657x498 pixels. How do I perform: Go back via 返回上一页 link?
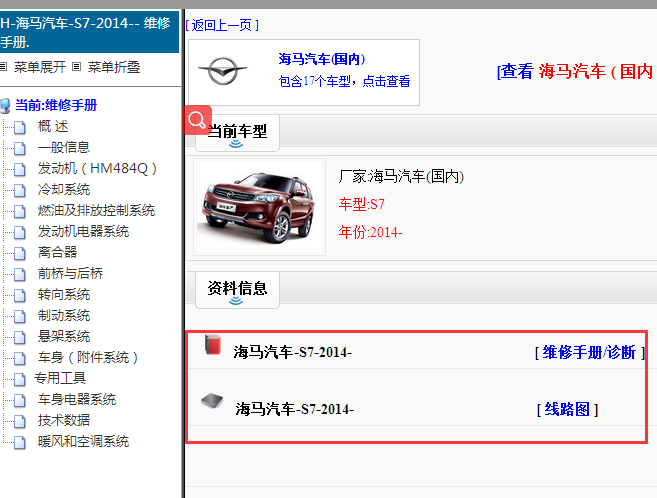click(222, 25)
